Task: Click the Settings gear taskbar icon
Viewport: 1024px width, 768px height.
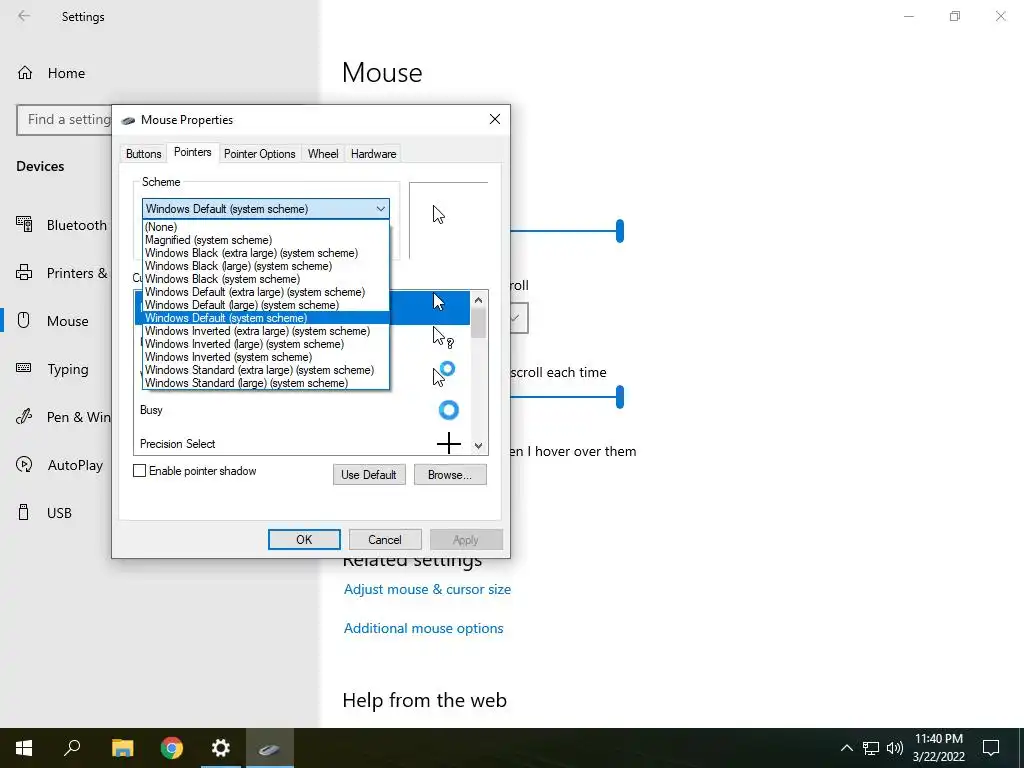Action: click(221, 748)
